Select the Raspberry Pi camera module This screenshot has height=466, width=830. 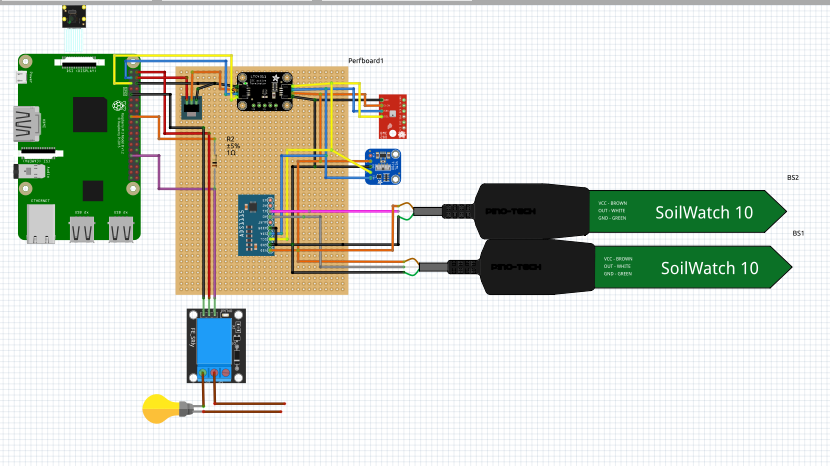click(74, 16)
